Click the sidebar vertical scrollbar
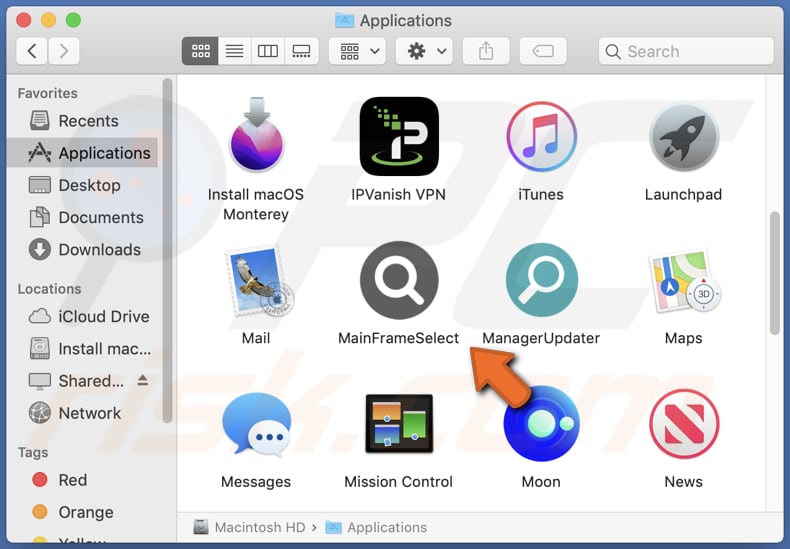This screenshot has width=790, height=549. click(167, 250)
